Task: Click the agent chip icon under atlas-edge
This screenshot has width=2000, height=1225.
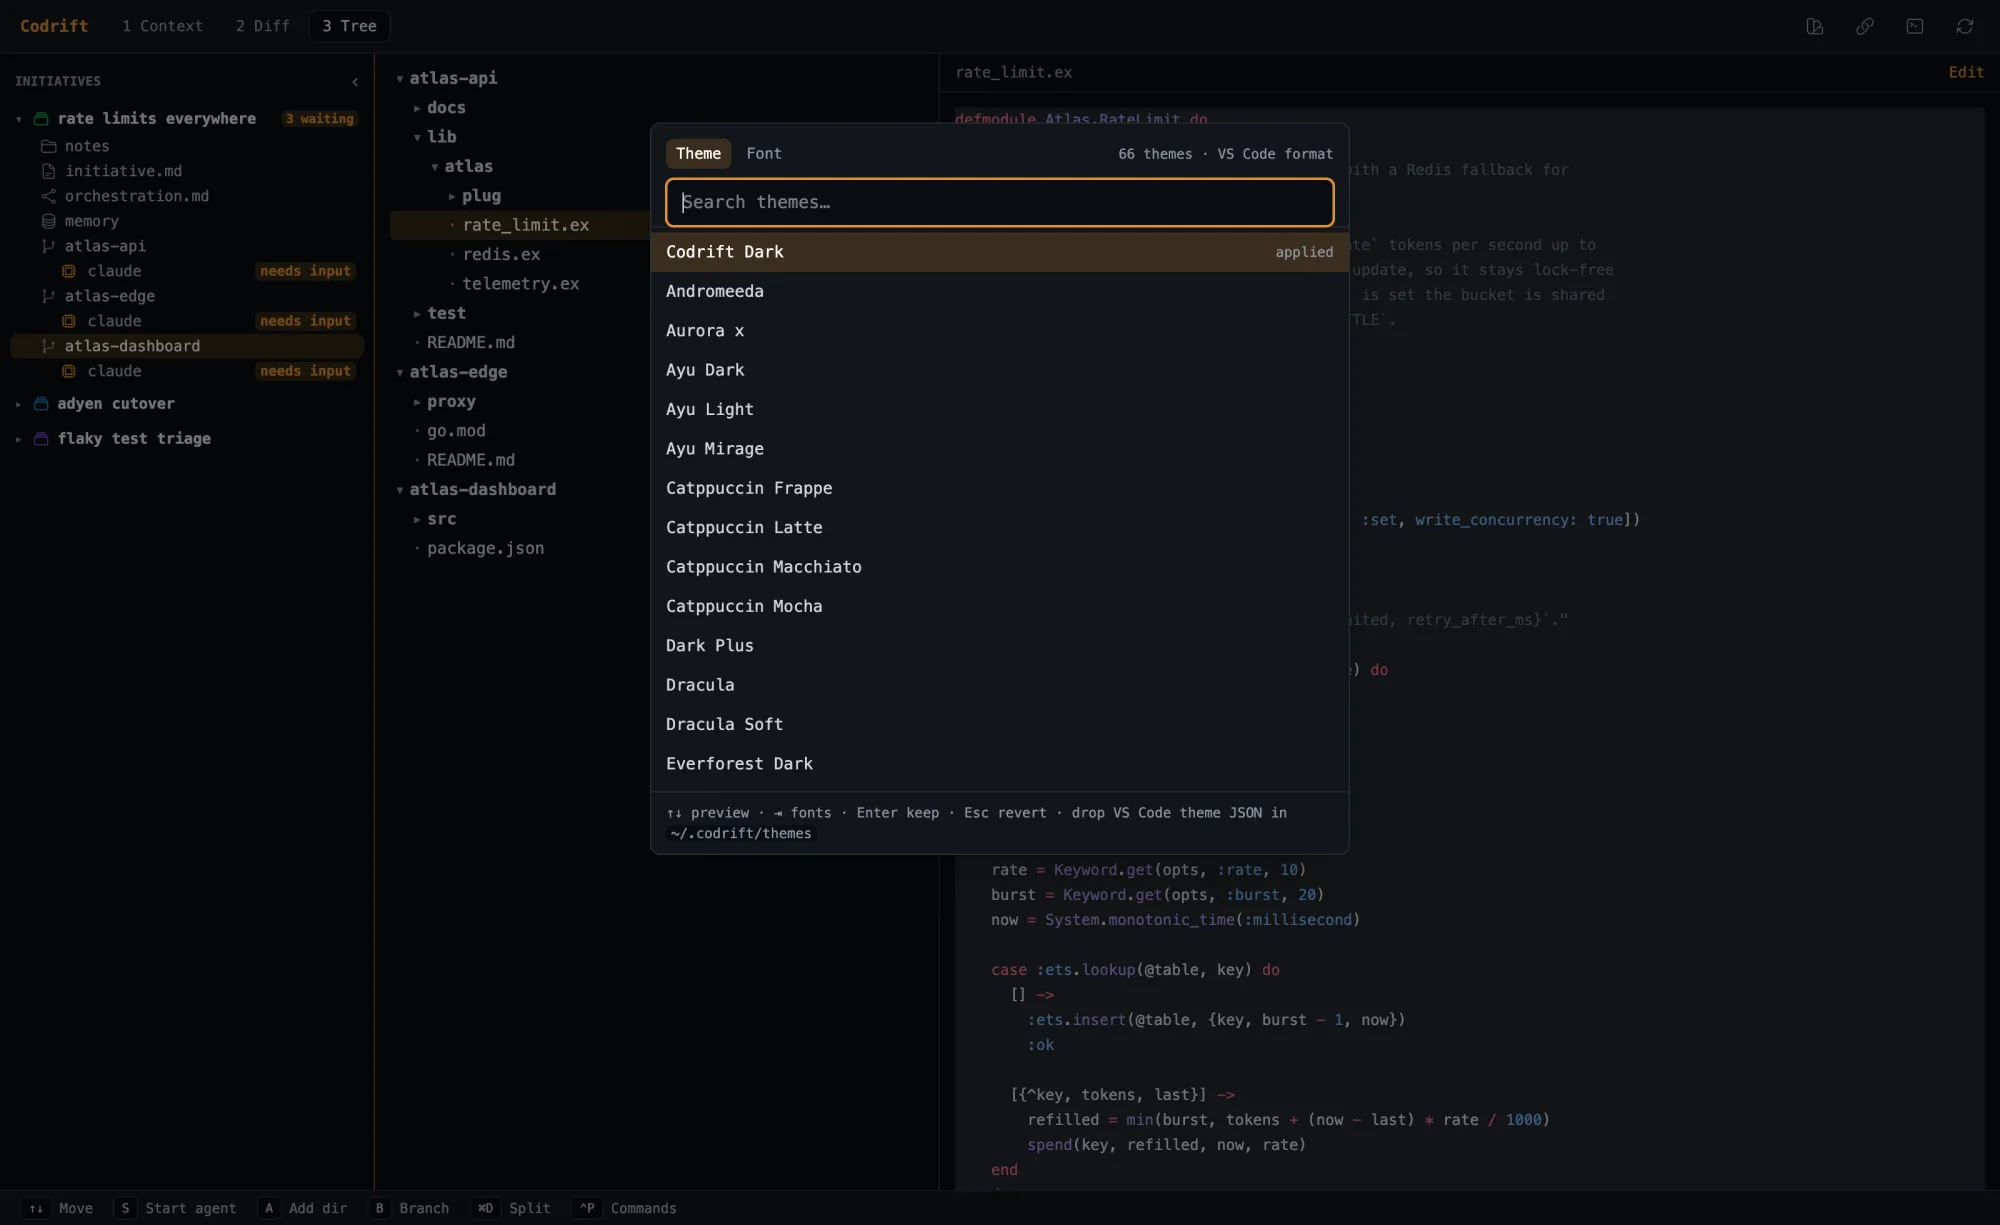Action: [69, 321]
